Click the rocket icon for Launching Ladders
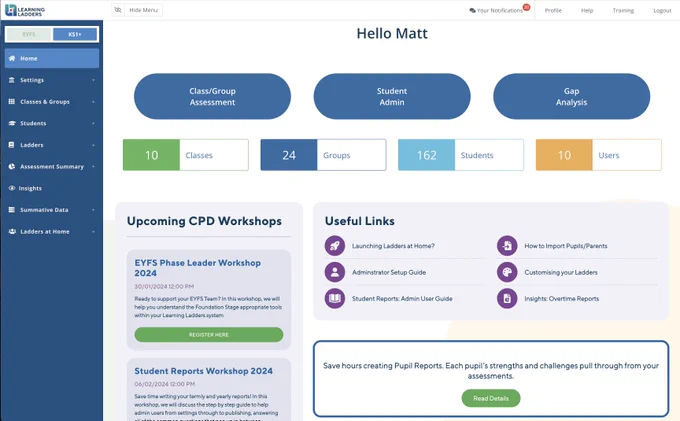 point(335,246)
